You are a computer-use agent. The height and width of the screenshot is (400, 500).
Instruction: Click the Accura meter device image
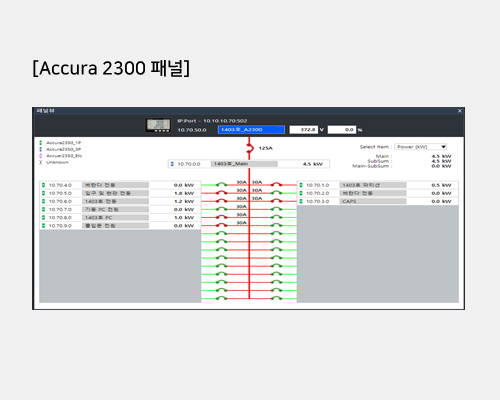point(158,125)
